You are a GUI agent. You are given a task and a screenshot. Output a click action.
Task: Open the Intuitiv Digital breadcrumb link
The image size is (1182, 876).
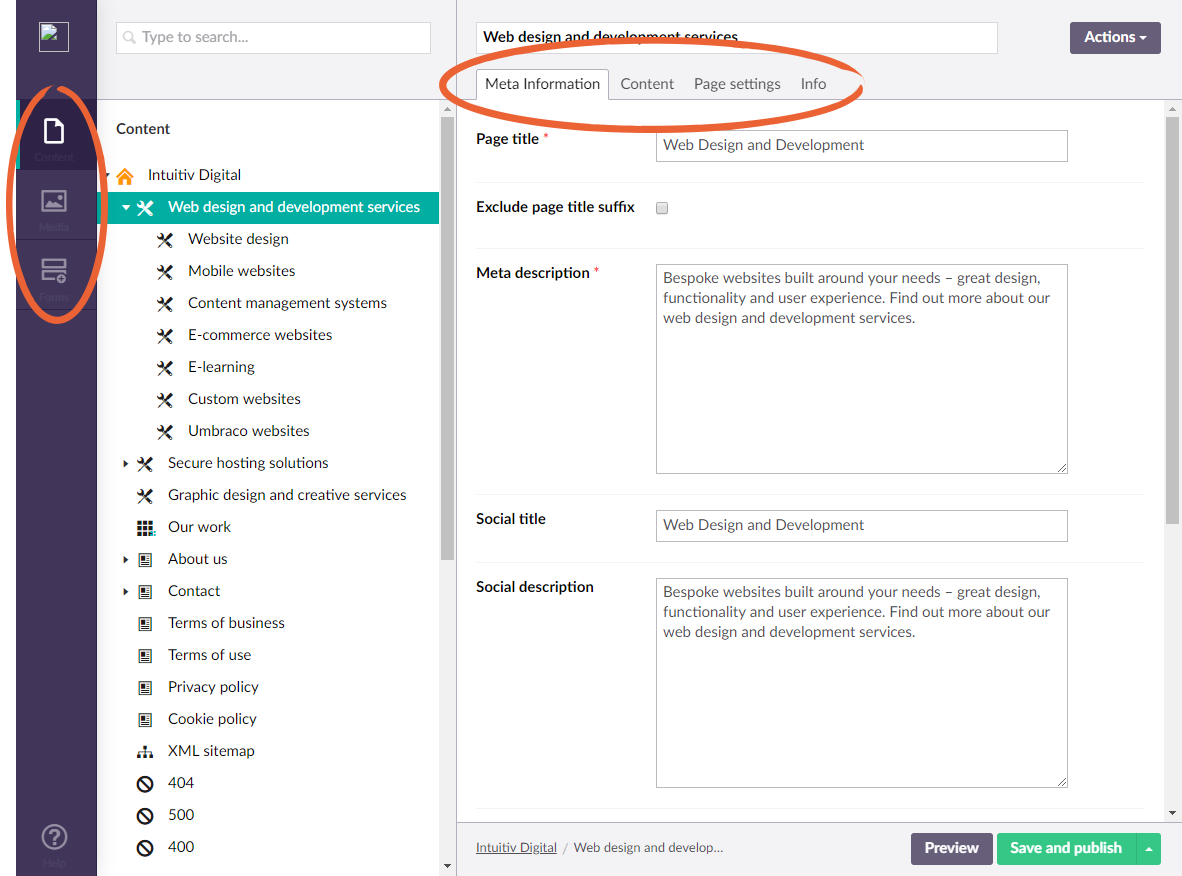click(x=516, y=847)
